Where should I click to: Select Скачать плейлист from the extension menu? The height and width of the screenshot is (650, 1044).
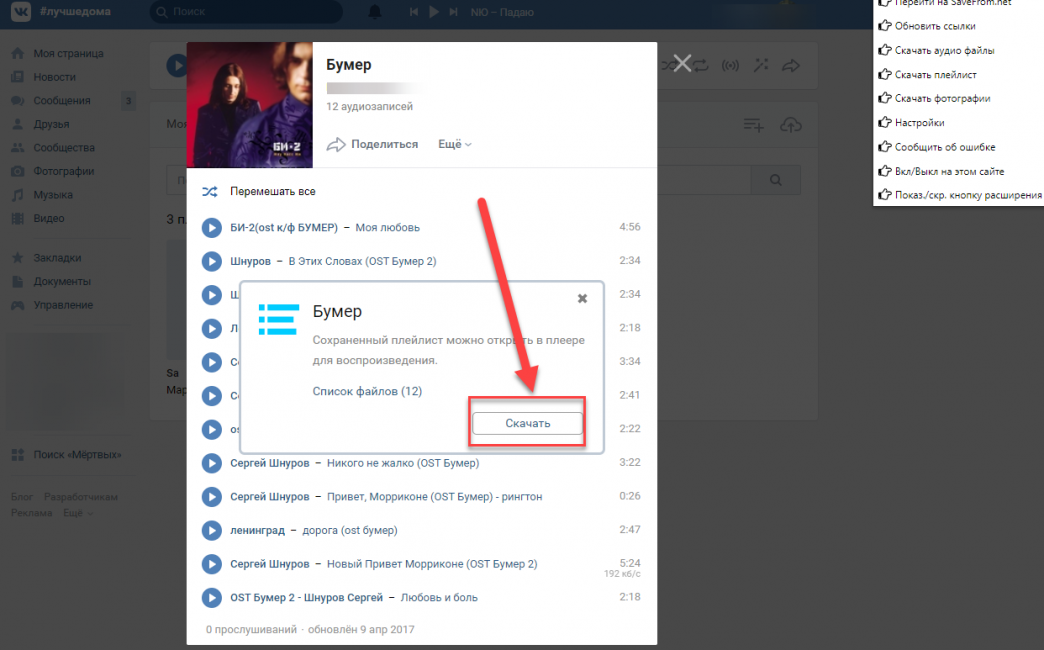pos(935,75)
